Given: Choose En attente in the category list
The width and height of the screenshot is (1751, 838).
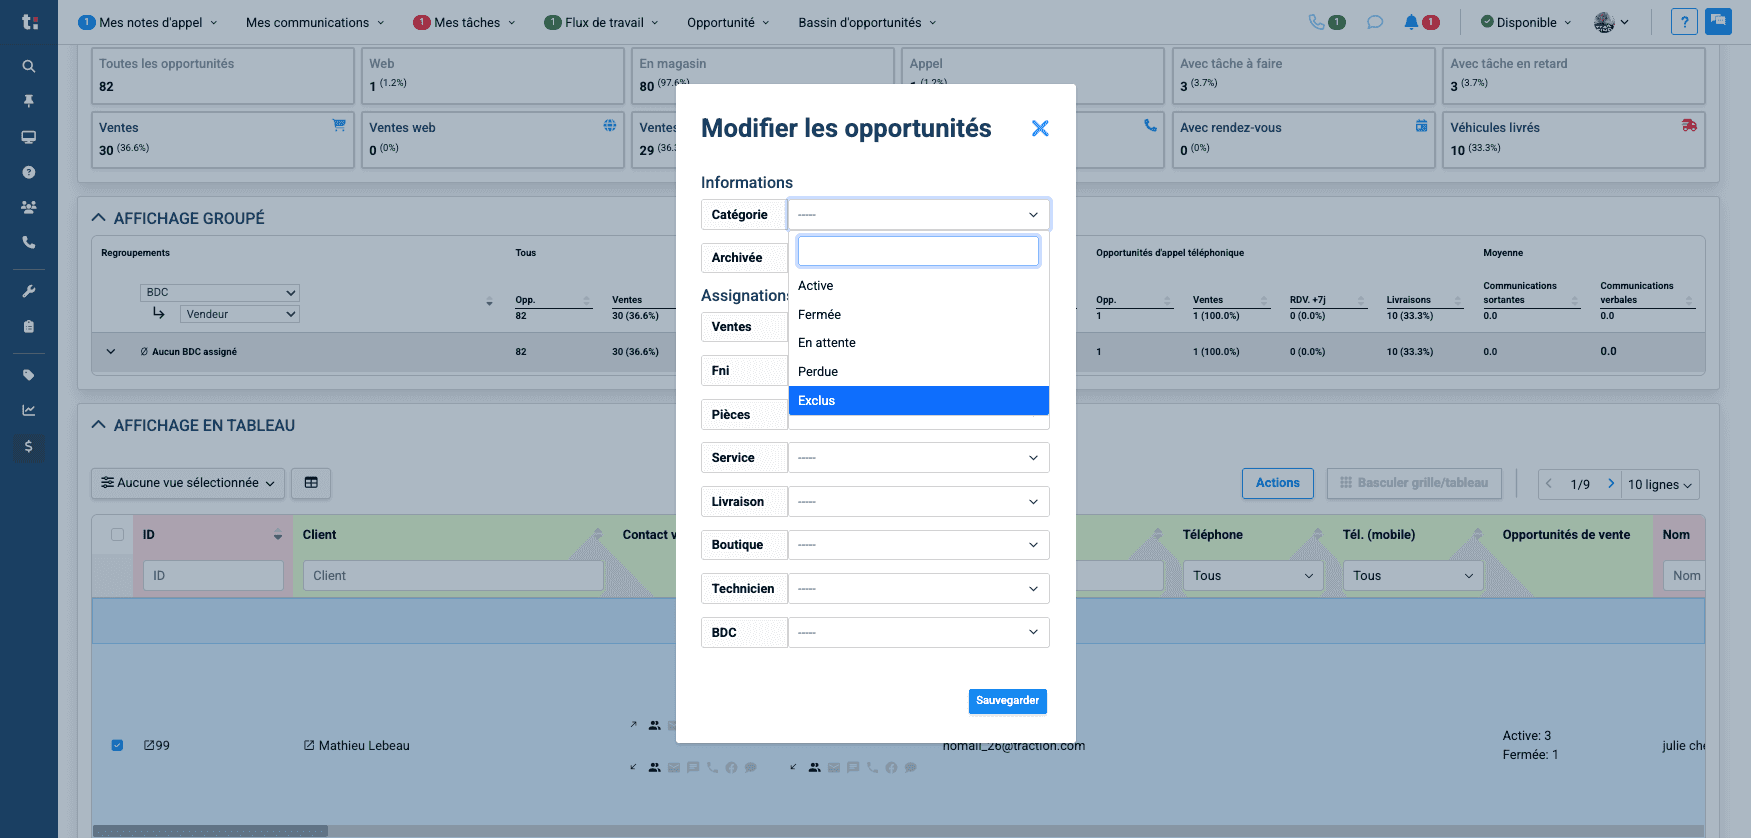Looking at the screenshot, I should [918, 343].
